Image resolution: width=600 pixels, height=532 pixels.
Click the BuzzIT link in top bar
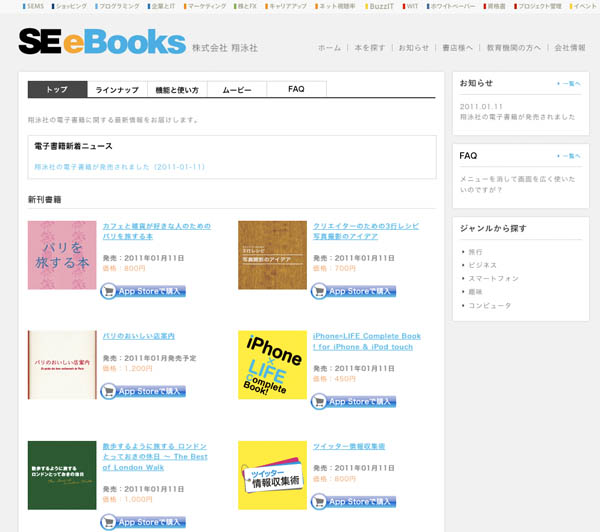pyautogui.click(x=380, y=6)
